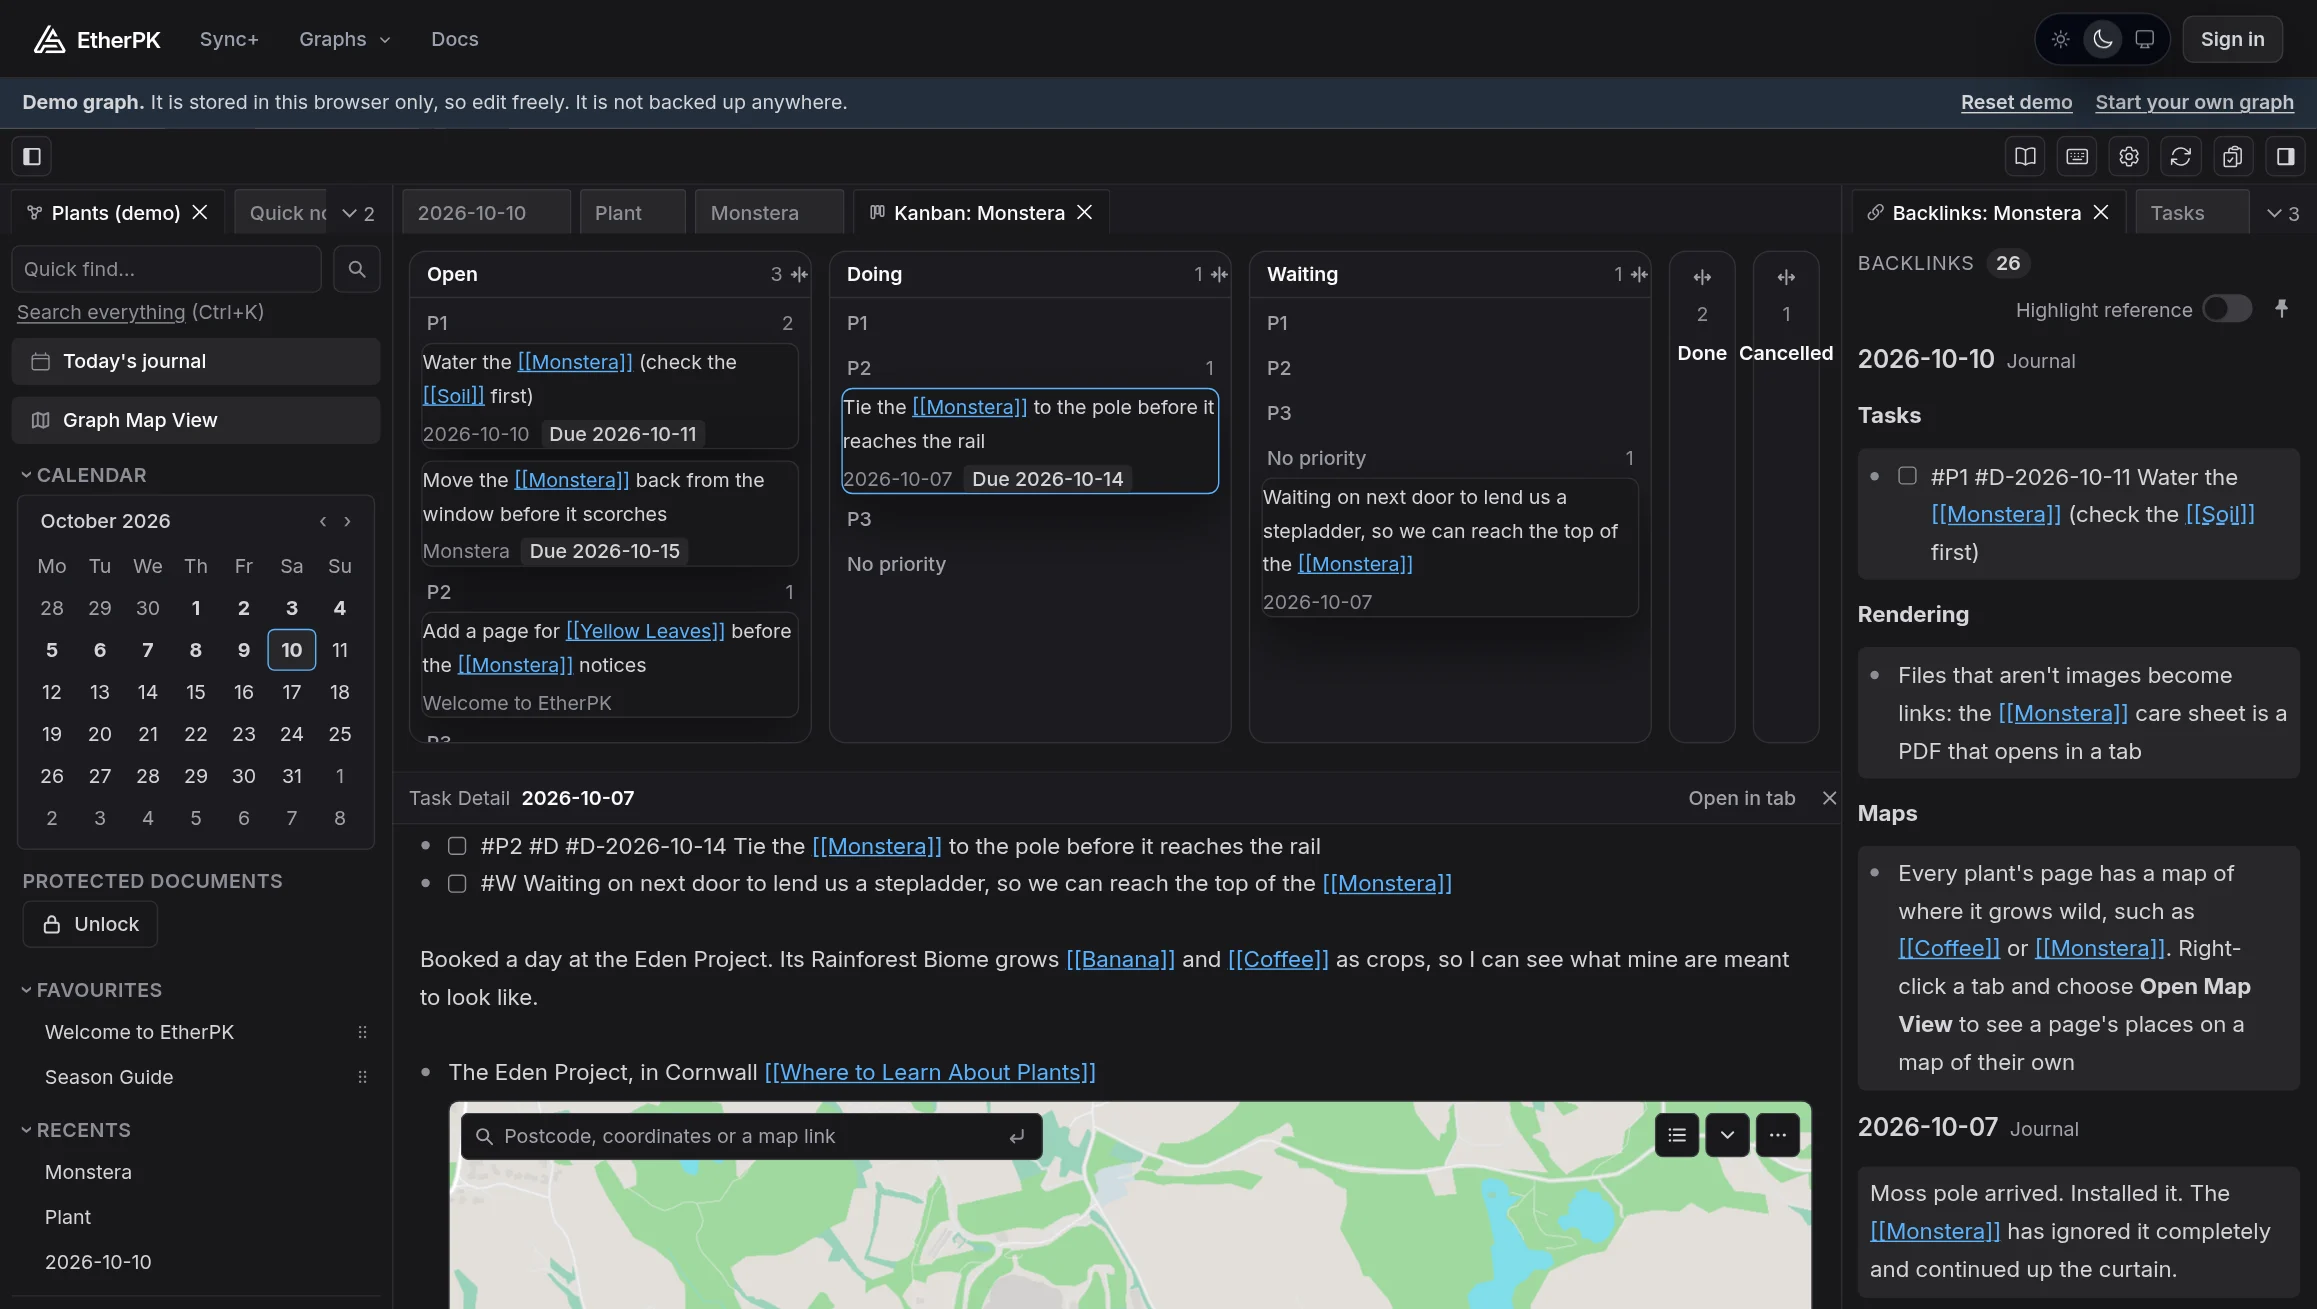Toggle the left sidebar panel icon

(x=32, y=156)
